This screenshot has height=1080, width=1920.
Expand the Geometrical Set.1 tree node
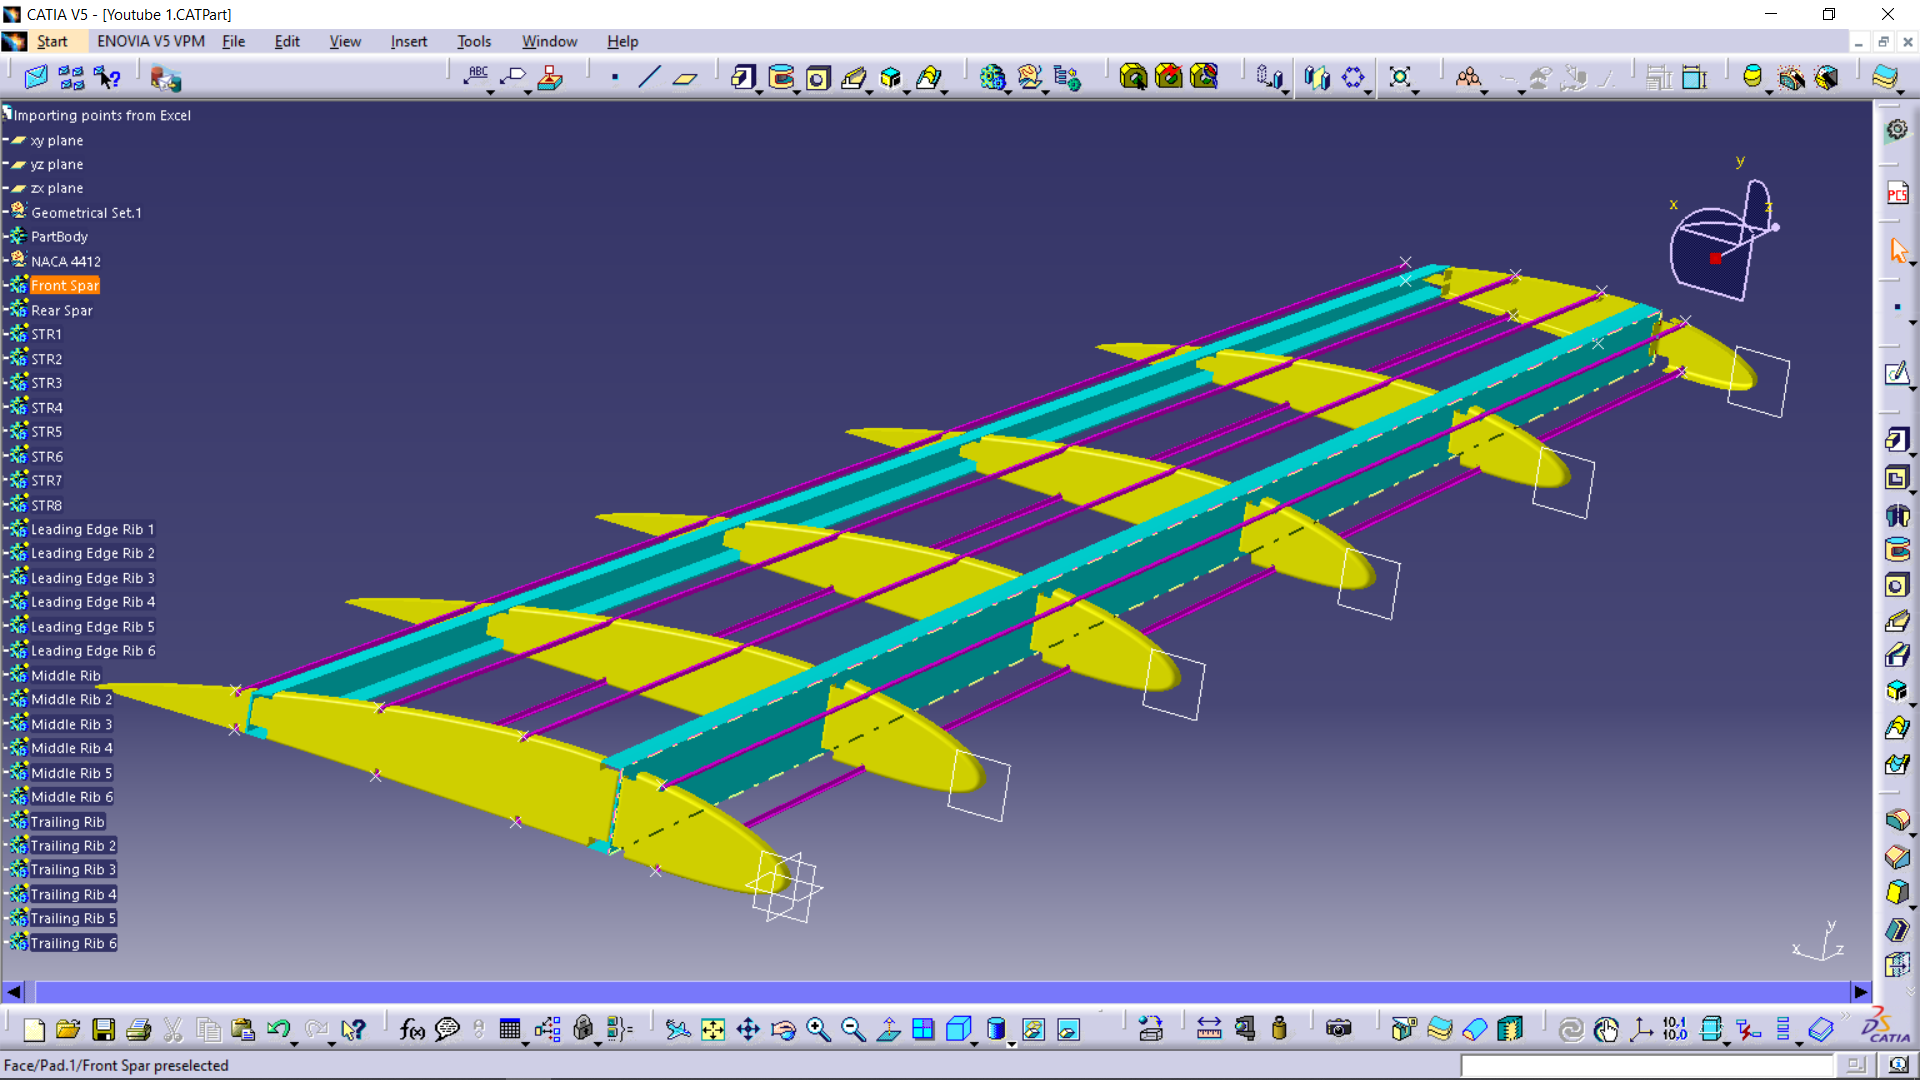tap(6, 212)
